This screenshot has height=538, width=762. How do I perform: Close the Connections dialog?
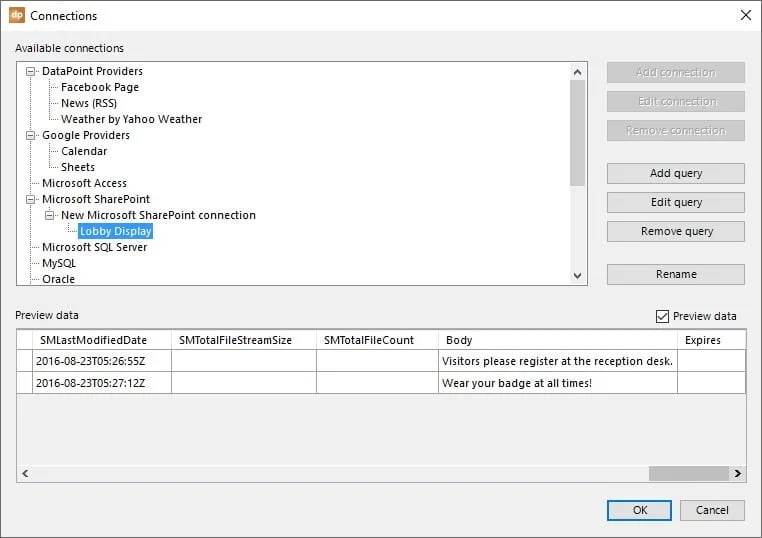(745, 15)
